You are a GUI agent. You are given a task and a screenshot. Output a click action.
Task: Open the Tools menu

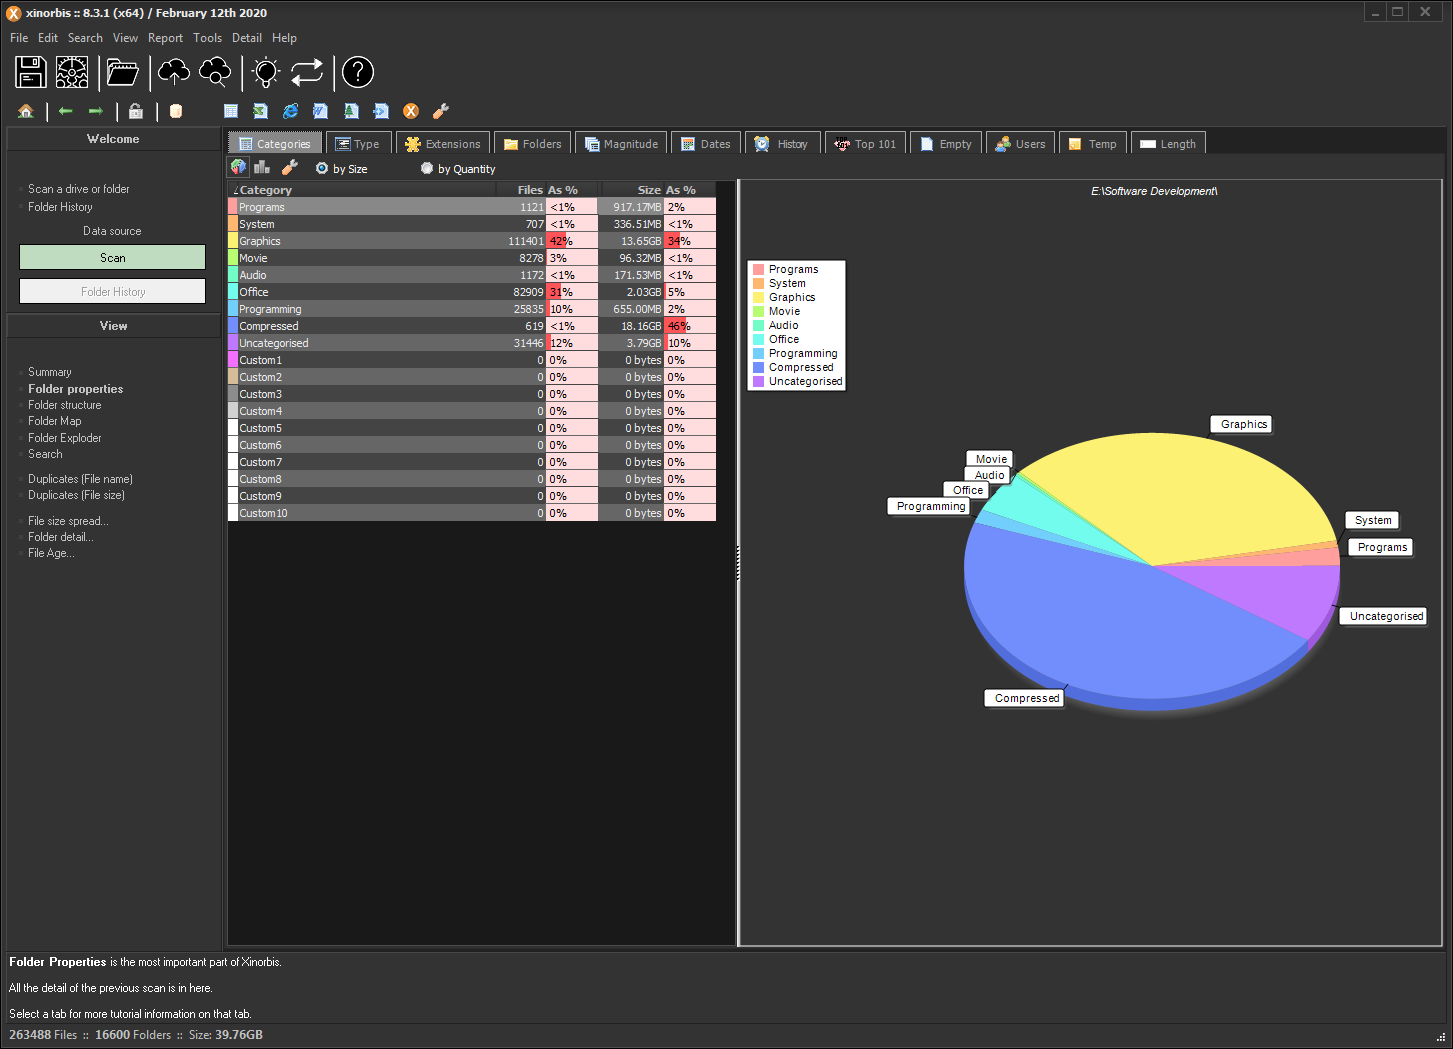point(207,38)
